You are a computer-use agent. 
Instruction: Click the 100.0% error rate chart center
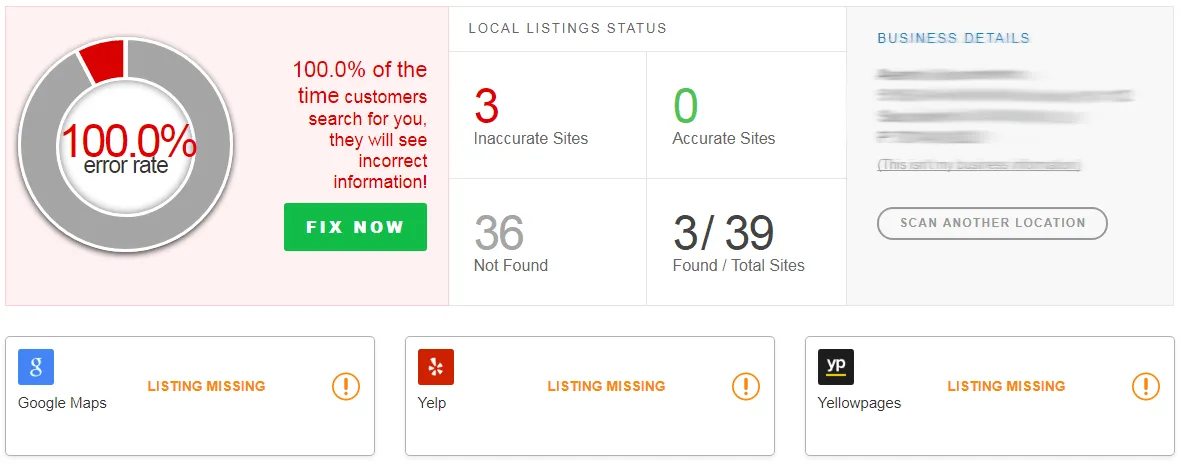[126, 148]
